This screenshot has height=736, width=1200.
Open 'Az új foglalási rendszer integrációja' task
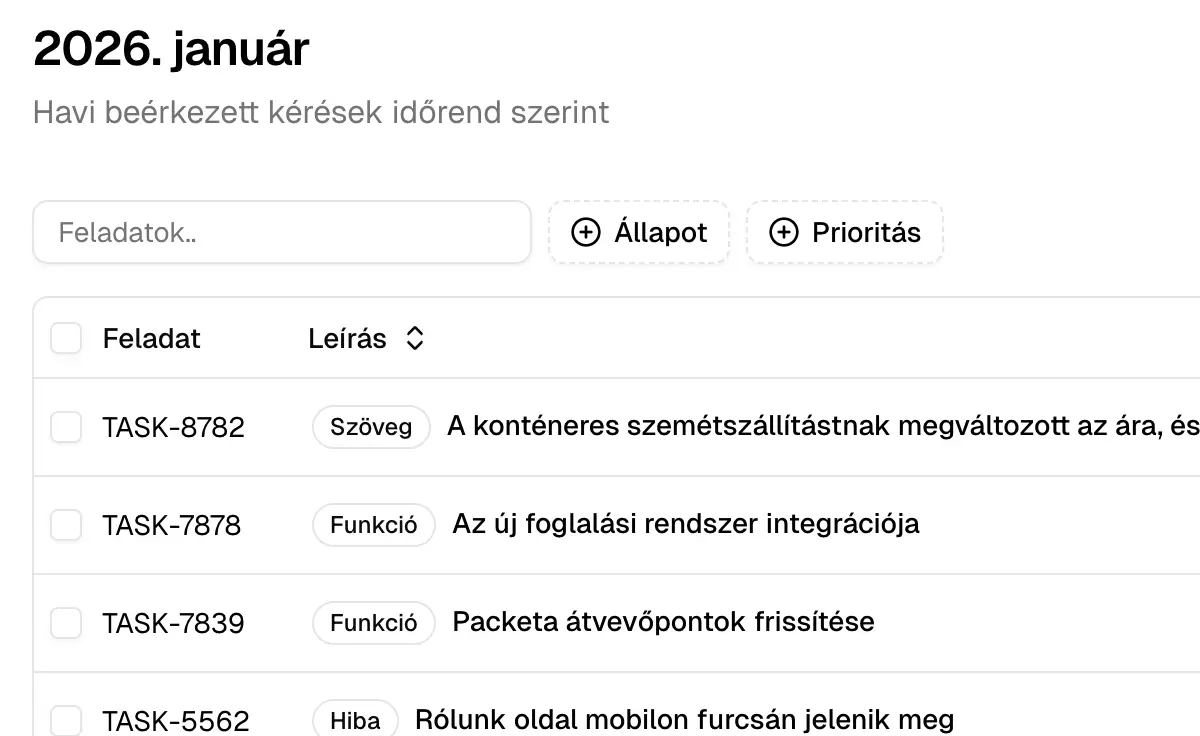[685, 524]
